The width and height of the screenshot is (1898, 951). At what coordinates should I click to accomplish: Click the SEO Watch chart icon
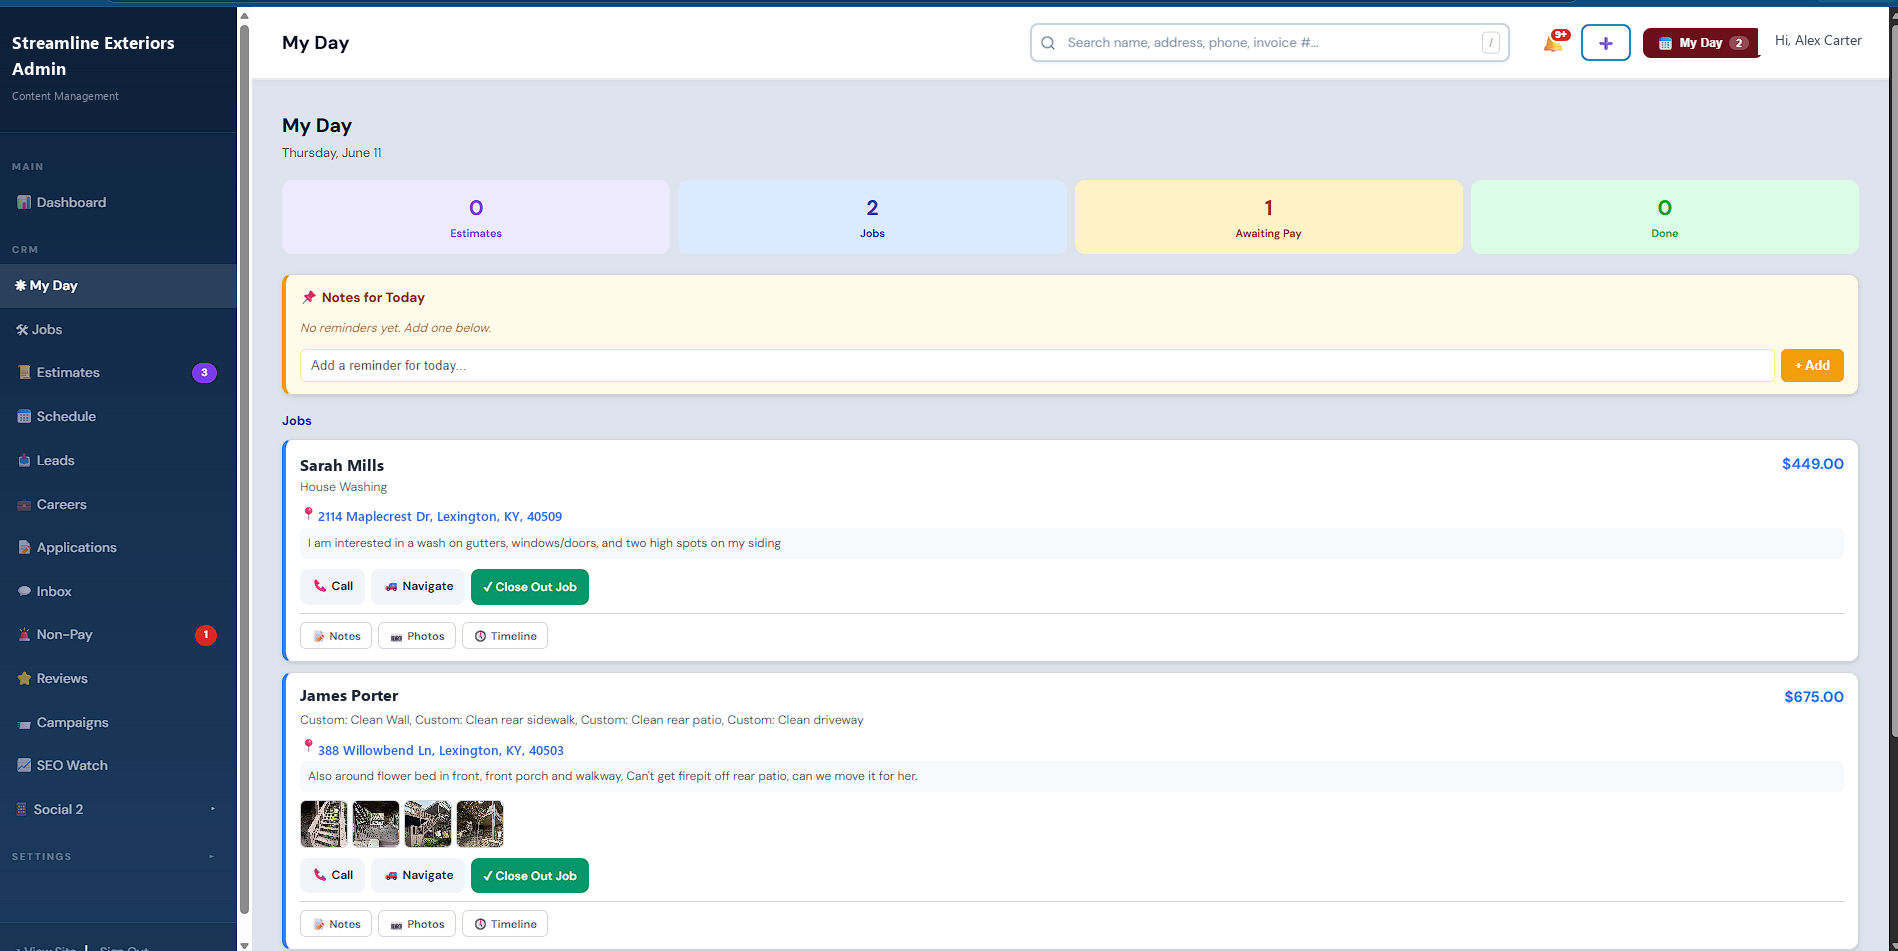pos(24,765)
